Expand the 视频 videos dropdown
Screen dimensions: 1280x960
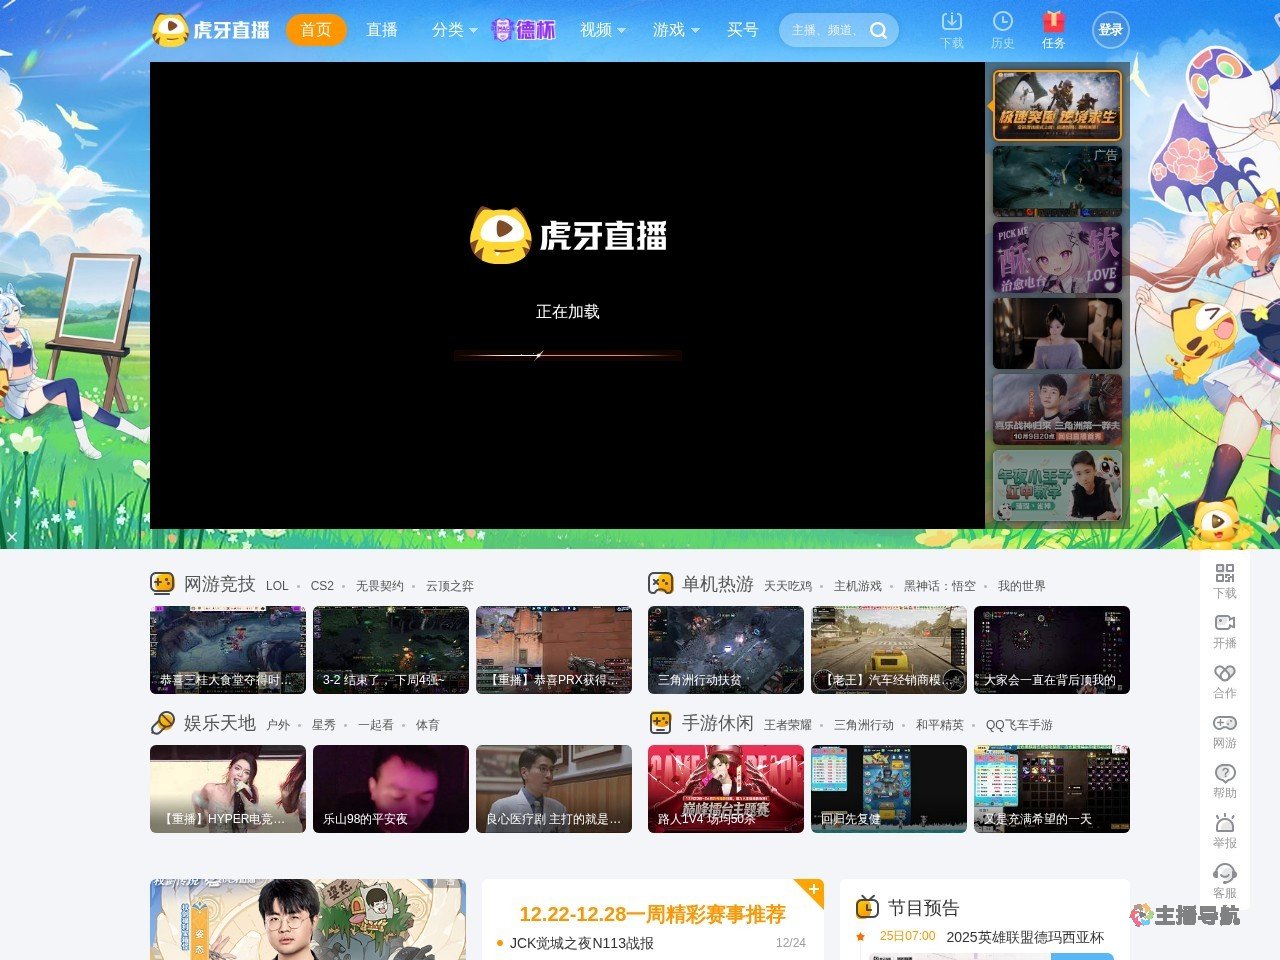600,30
